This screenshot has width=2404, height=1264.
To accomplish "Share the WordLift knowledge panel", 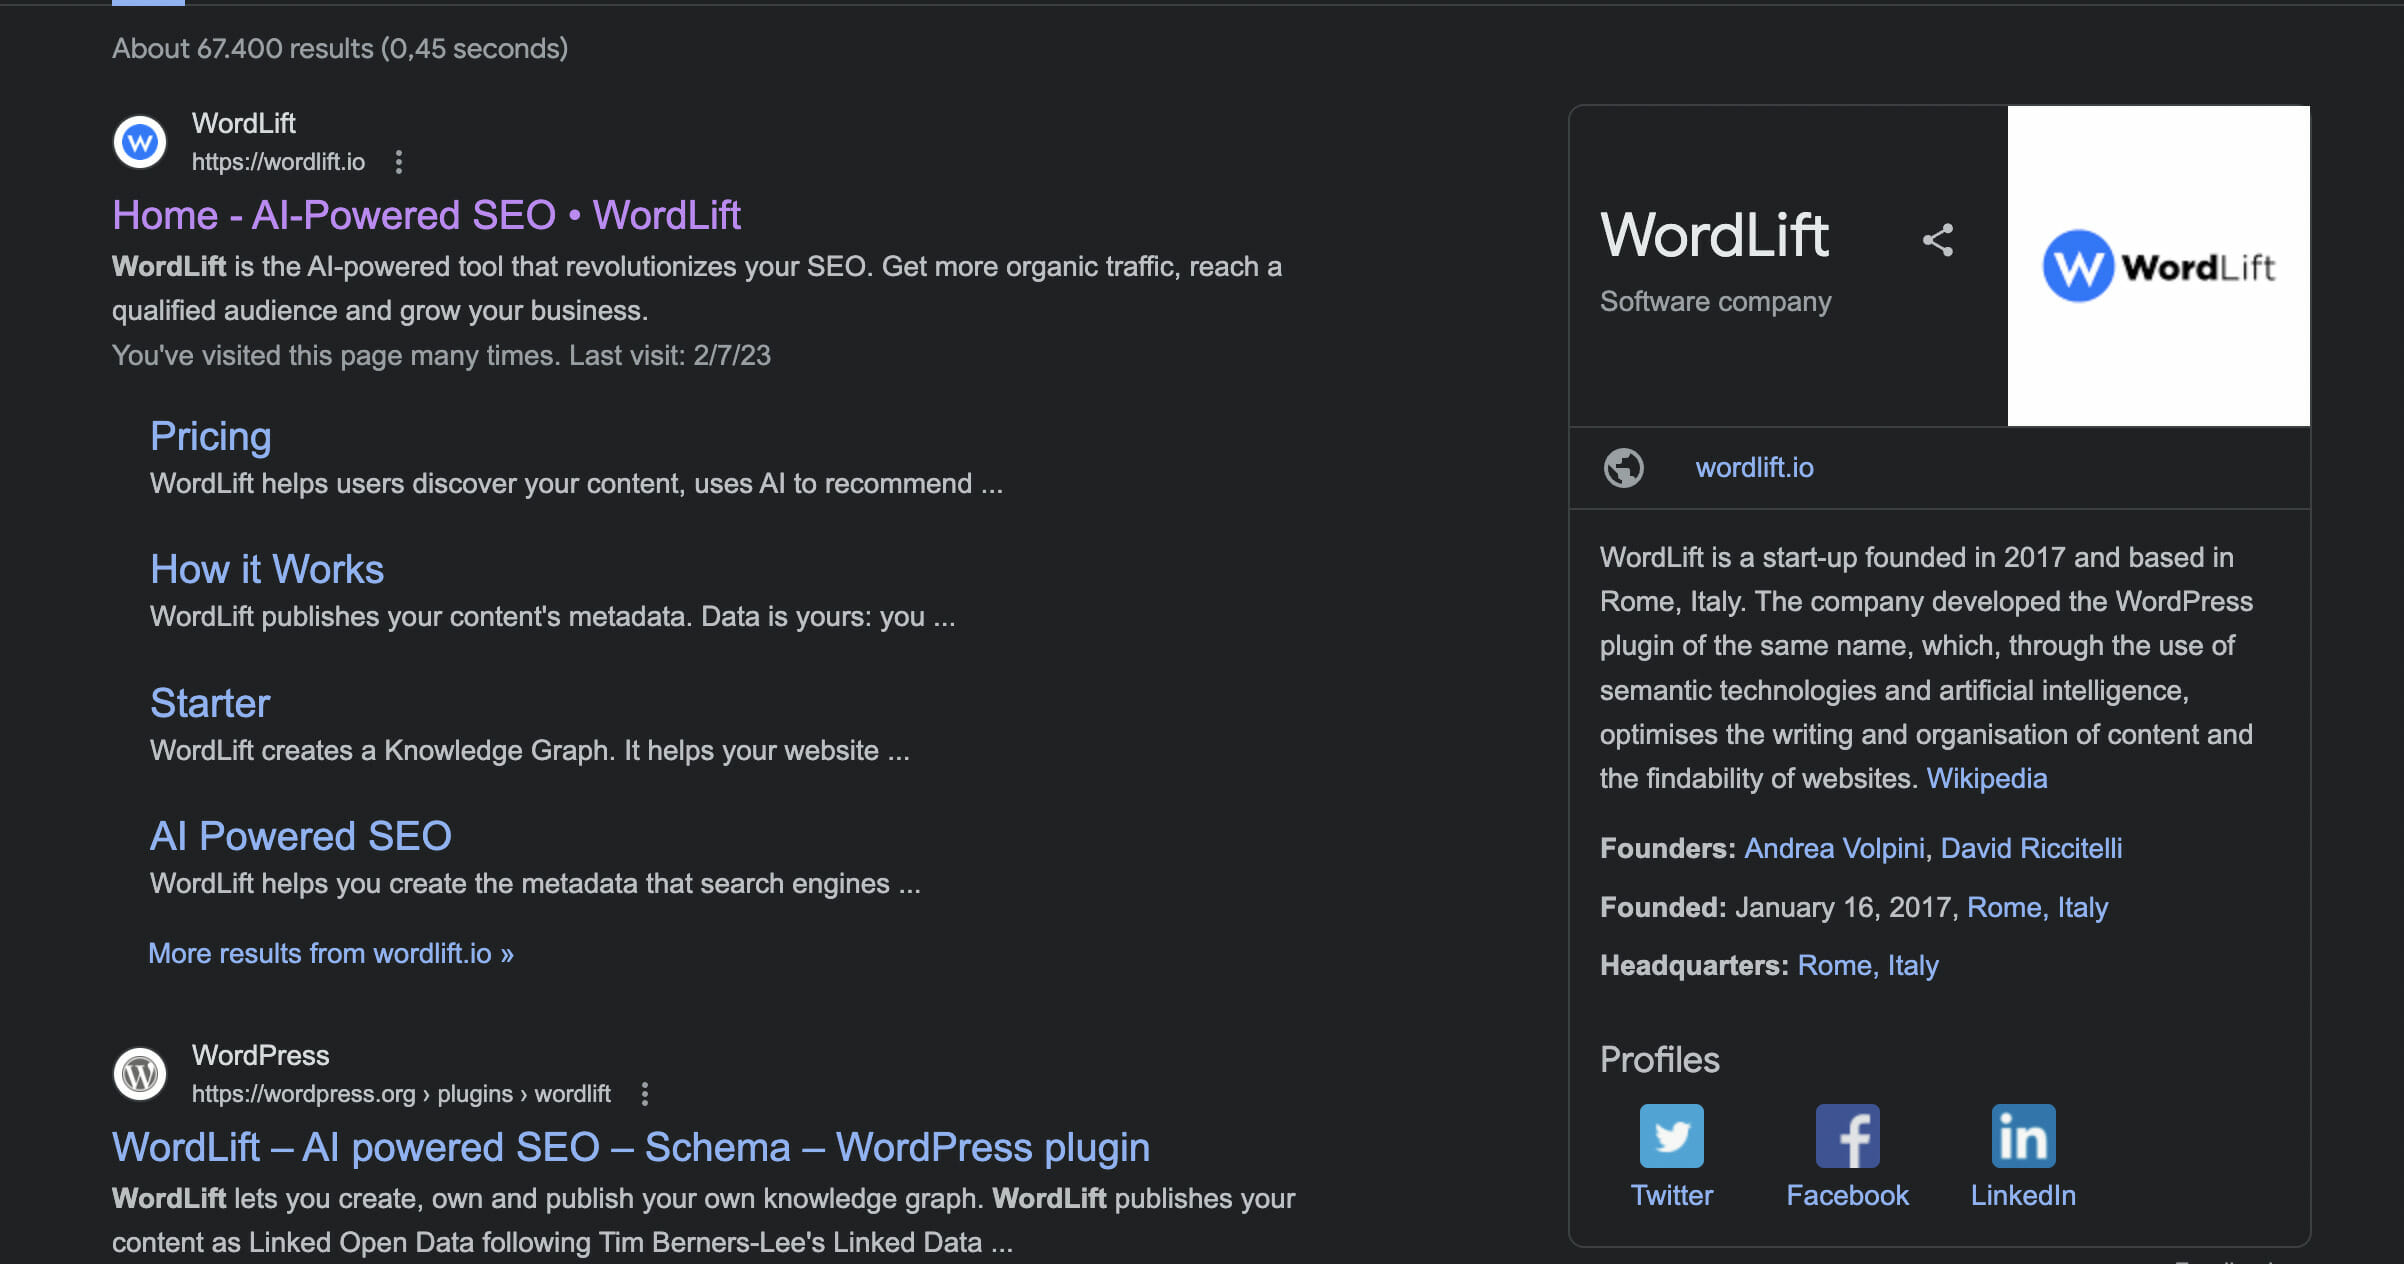I will click(1938, 240).
